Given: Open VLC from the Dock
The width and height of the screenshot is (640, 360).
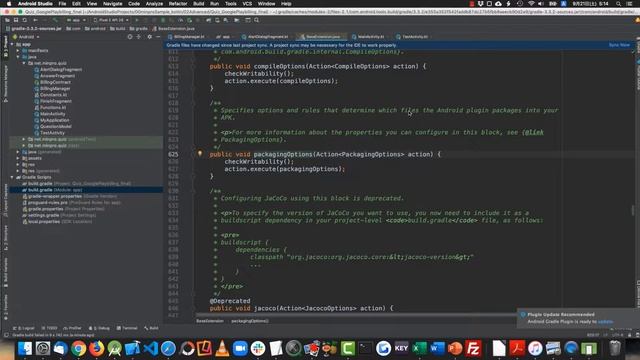Looking at the screenshot, I should pos(222,349).
